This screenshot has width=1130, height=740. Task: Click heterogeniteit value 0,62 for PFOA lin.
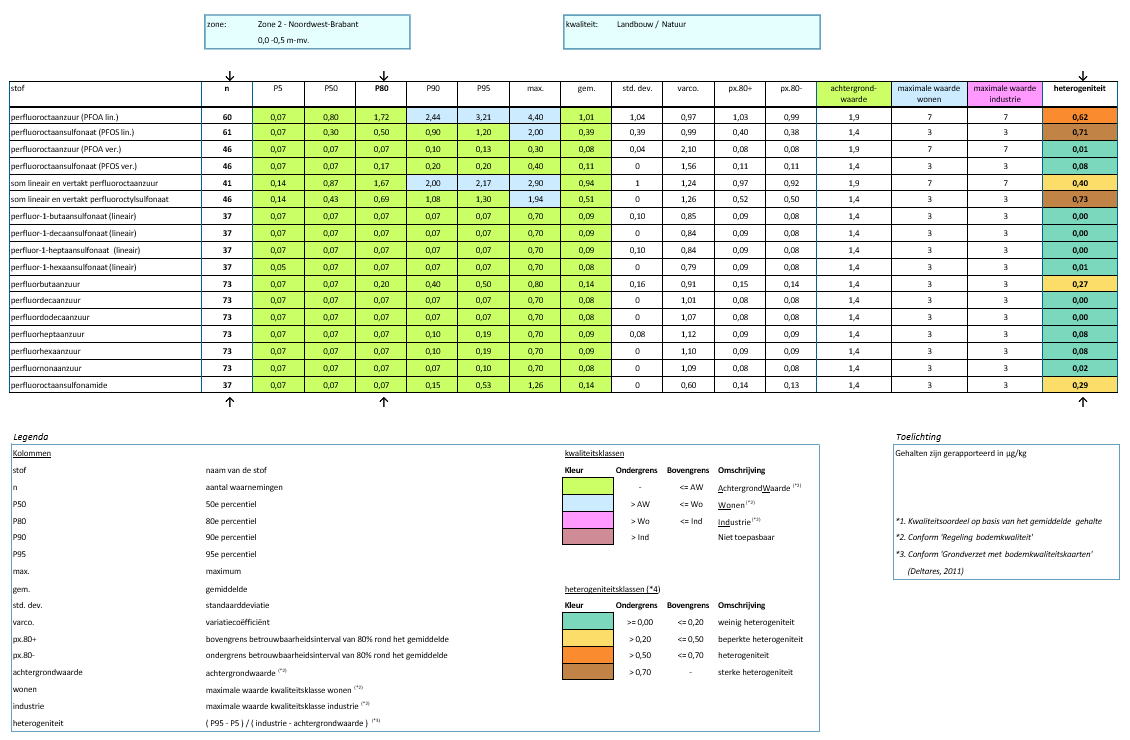(1080, 116)
